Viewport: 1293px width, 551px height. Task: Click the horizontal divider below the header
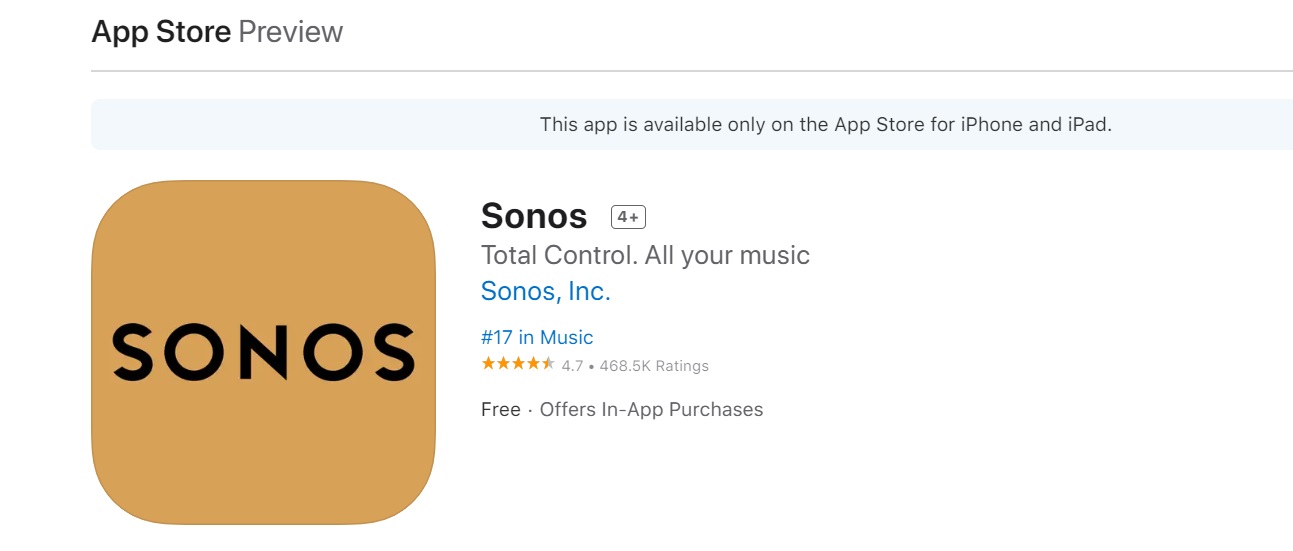[x=691, y=71]
